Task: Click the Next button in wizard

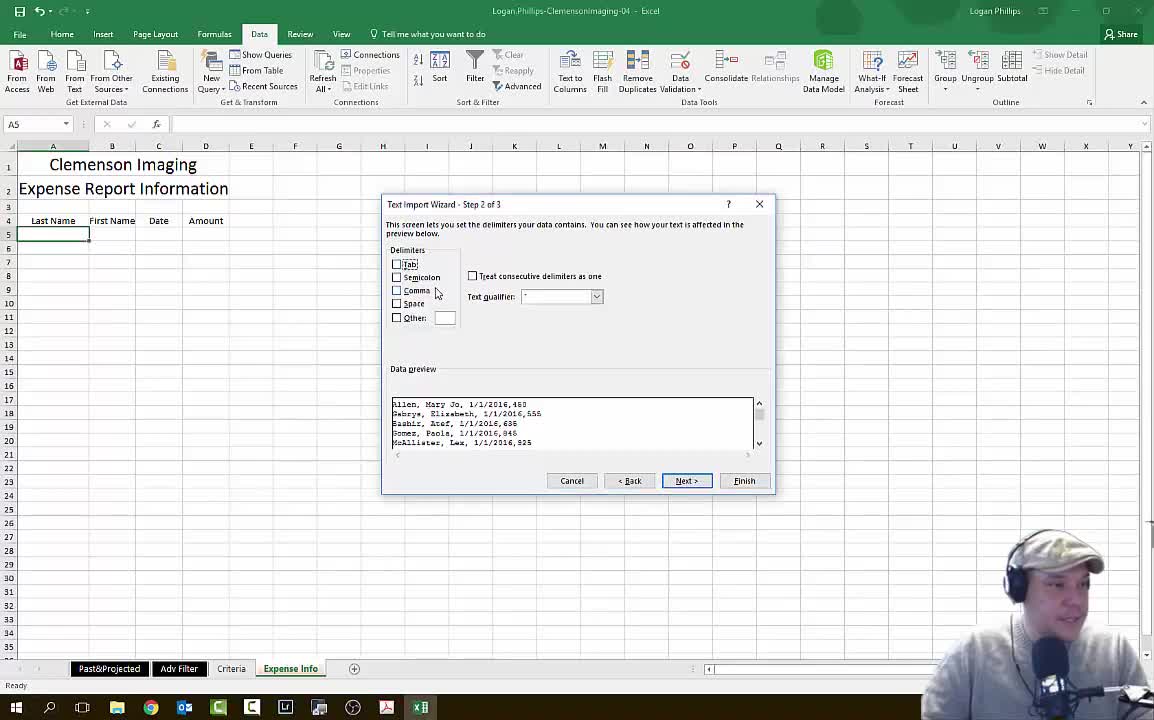Action: point(686,481)
